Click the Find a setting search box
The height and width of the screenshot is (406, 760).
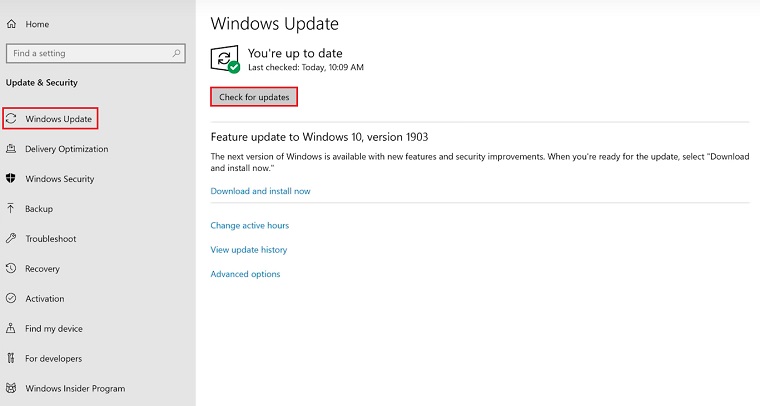tap(88, 53)
